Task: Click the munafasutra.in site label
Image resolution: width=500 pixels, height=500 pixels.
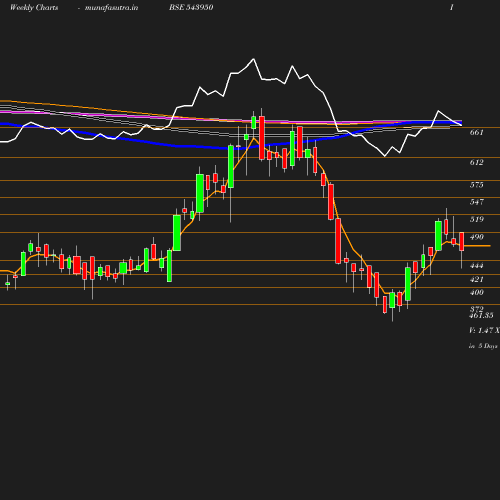Action: (111, 7)
